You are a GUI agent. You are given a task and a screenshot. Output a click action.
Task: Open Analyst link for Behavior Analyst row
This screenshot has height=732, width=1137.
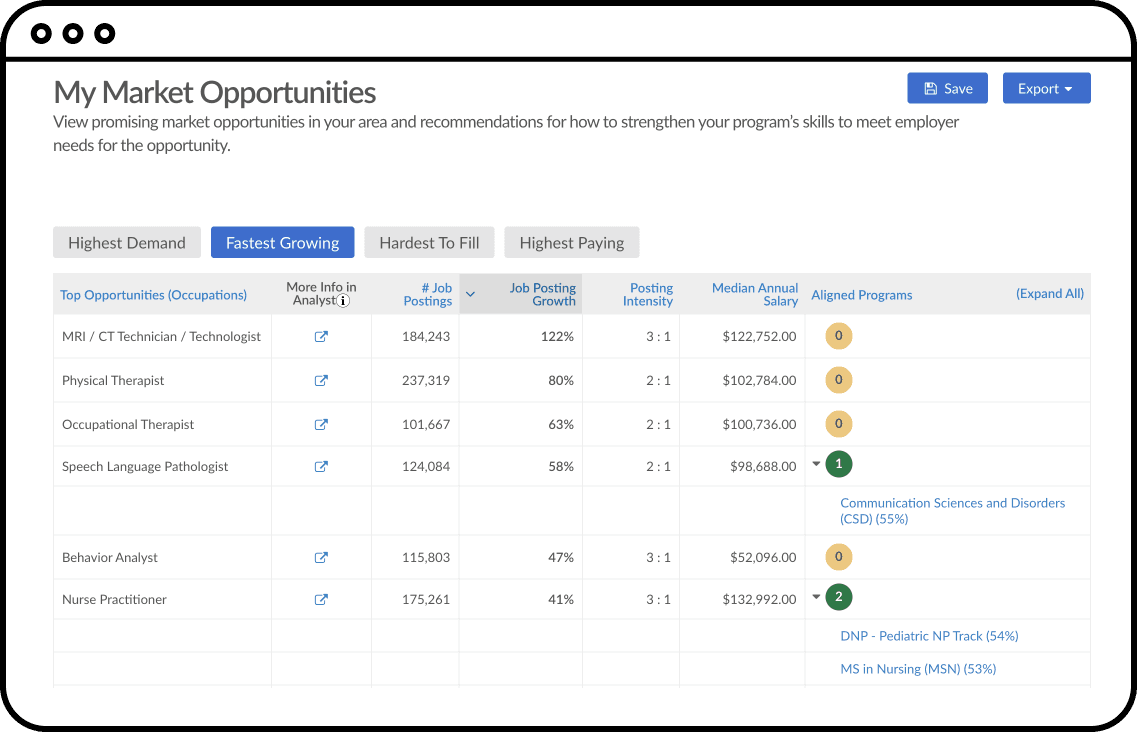(x=321, y=557)
